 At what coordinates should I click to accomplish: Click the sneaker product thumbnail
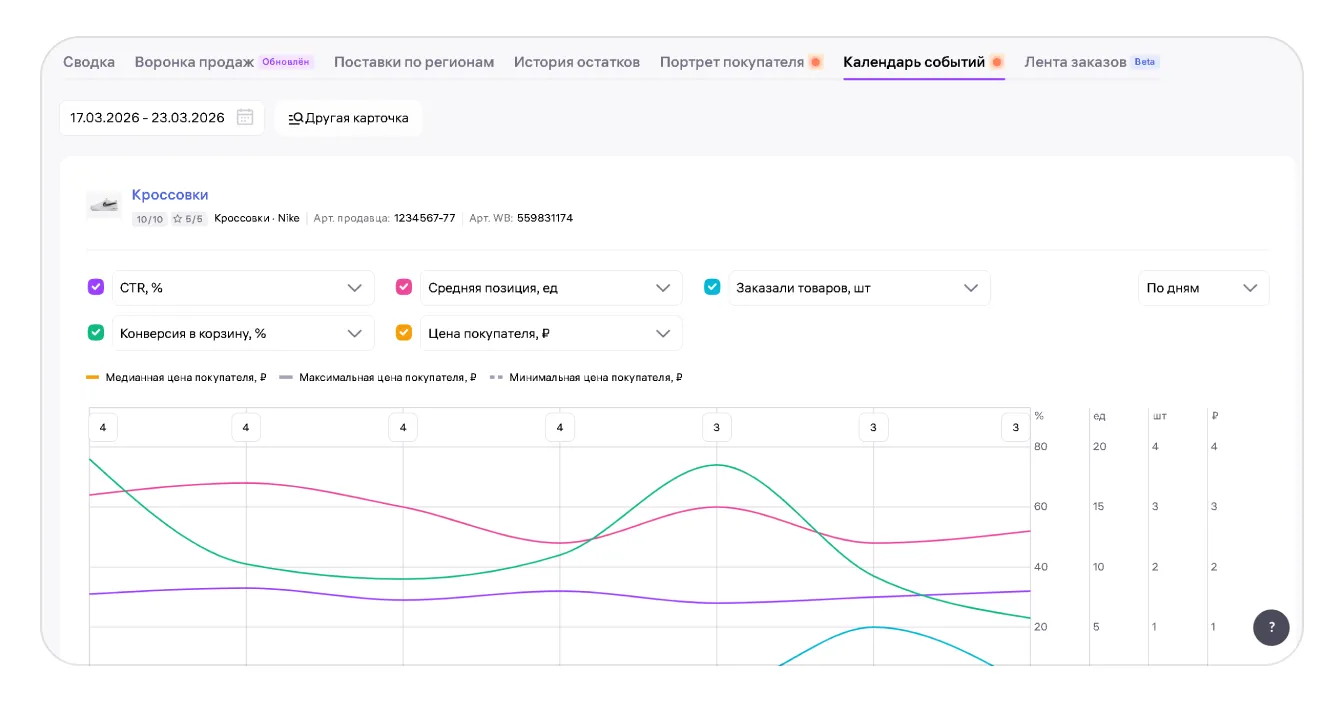pyautogui.click(x=104, y=205)
